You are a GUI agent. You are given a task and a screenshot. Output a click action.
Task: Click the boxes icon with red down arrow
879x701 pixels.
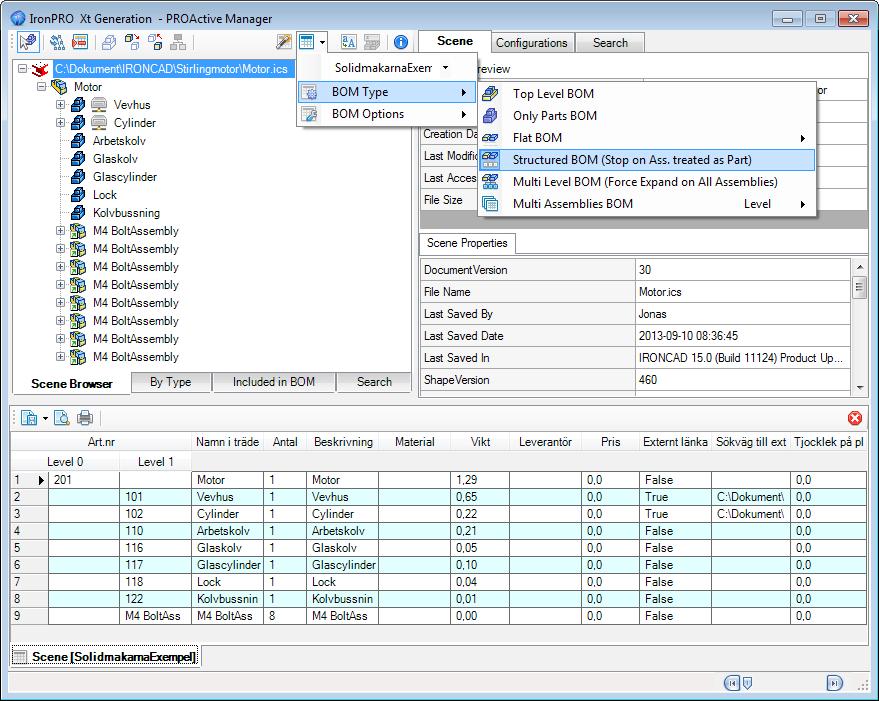coord(132,41)
